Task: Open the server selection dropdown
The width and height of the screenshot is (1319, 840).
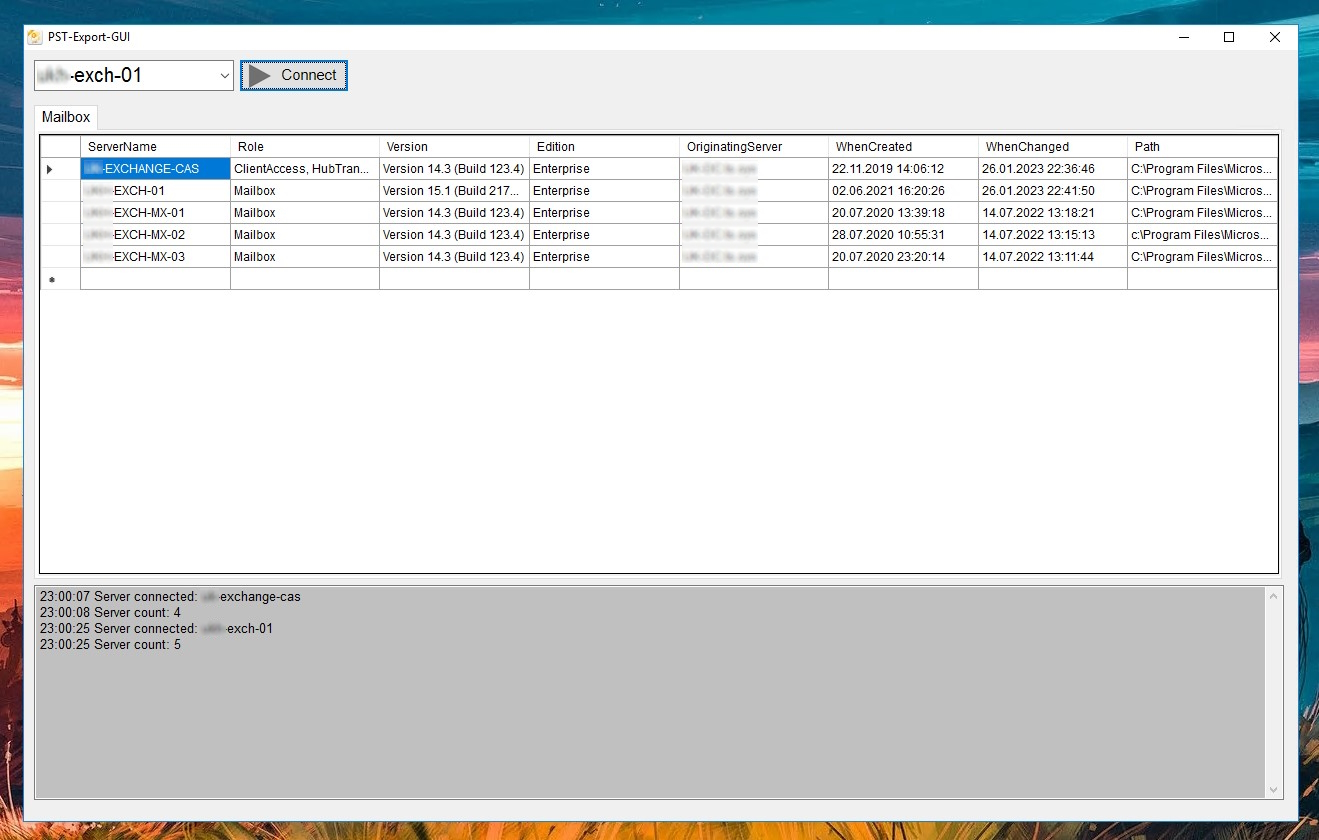Action: [x=224, y=75]
